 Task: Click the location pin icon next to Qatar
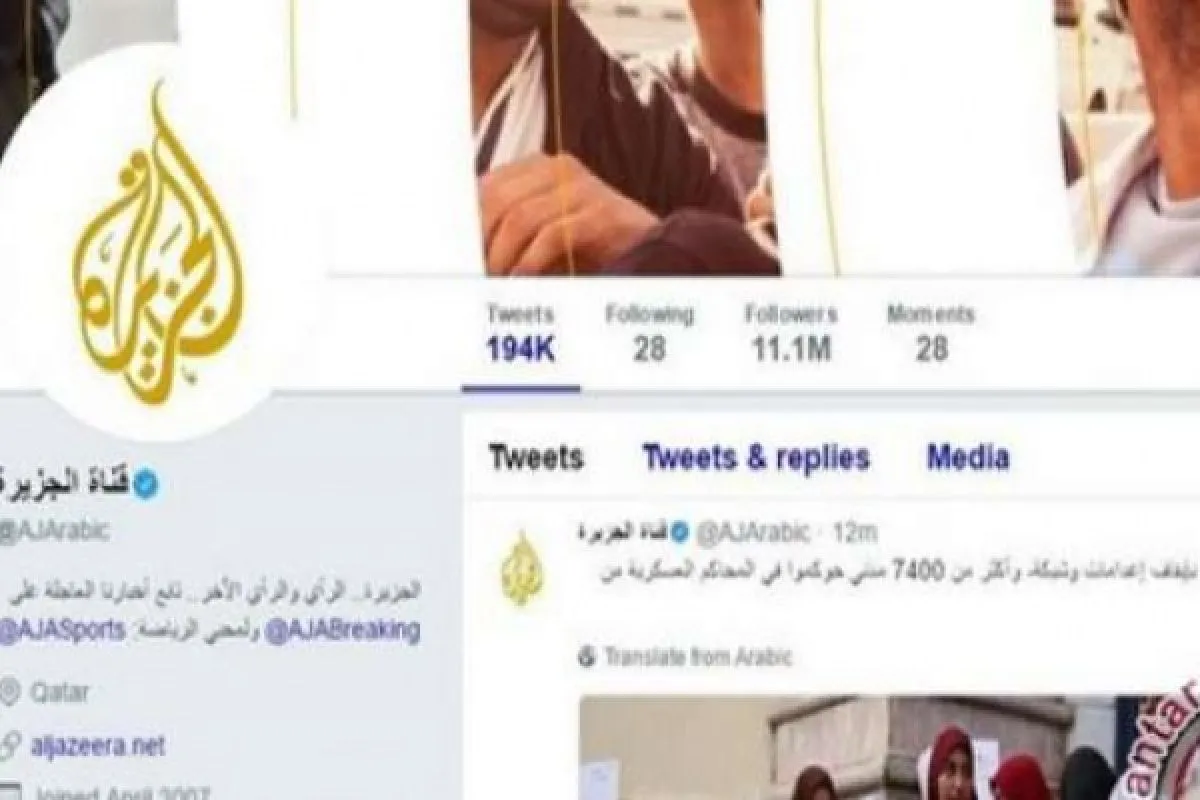pos(10,692)
